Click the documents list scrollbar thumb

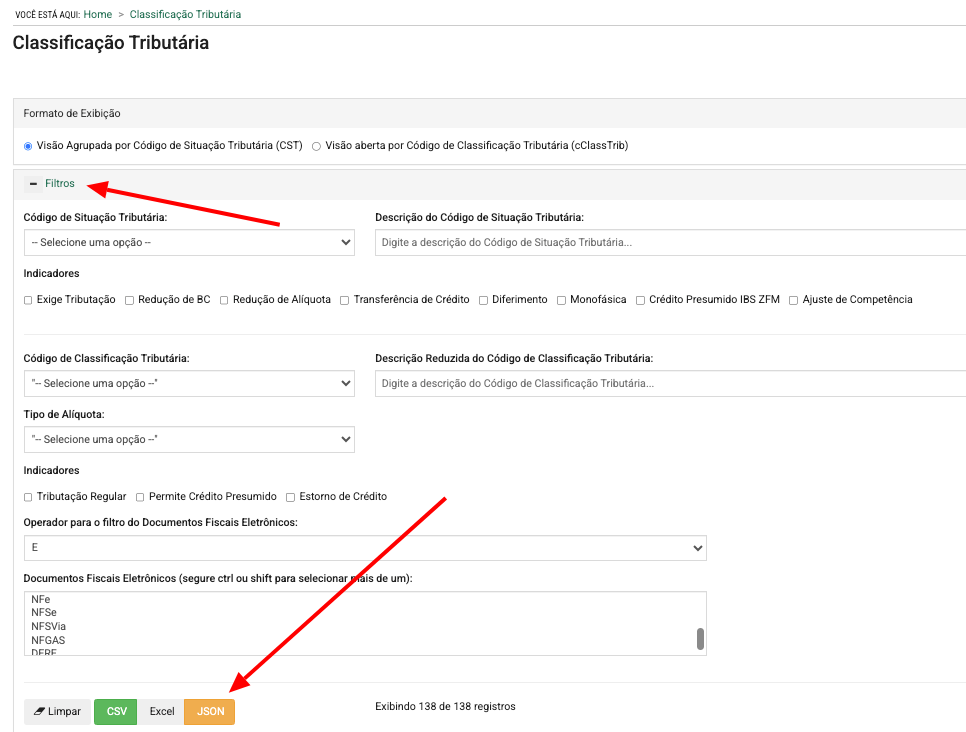click(x=700, y=639)
